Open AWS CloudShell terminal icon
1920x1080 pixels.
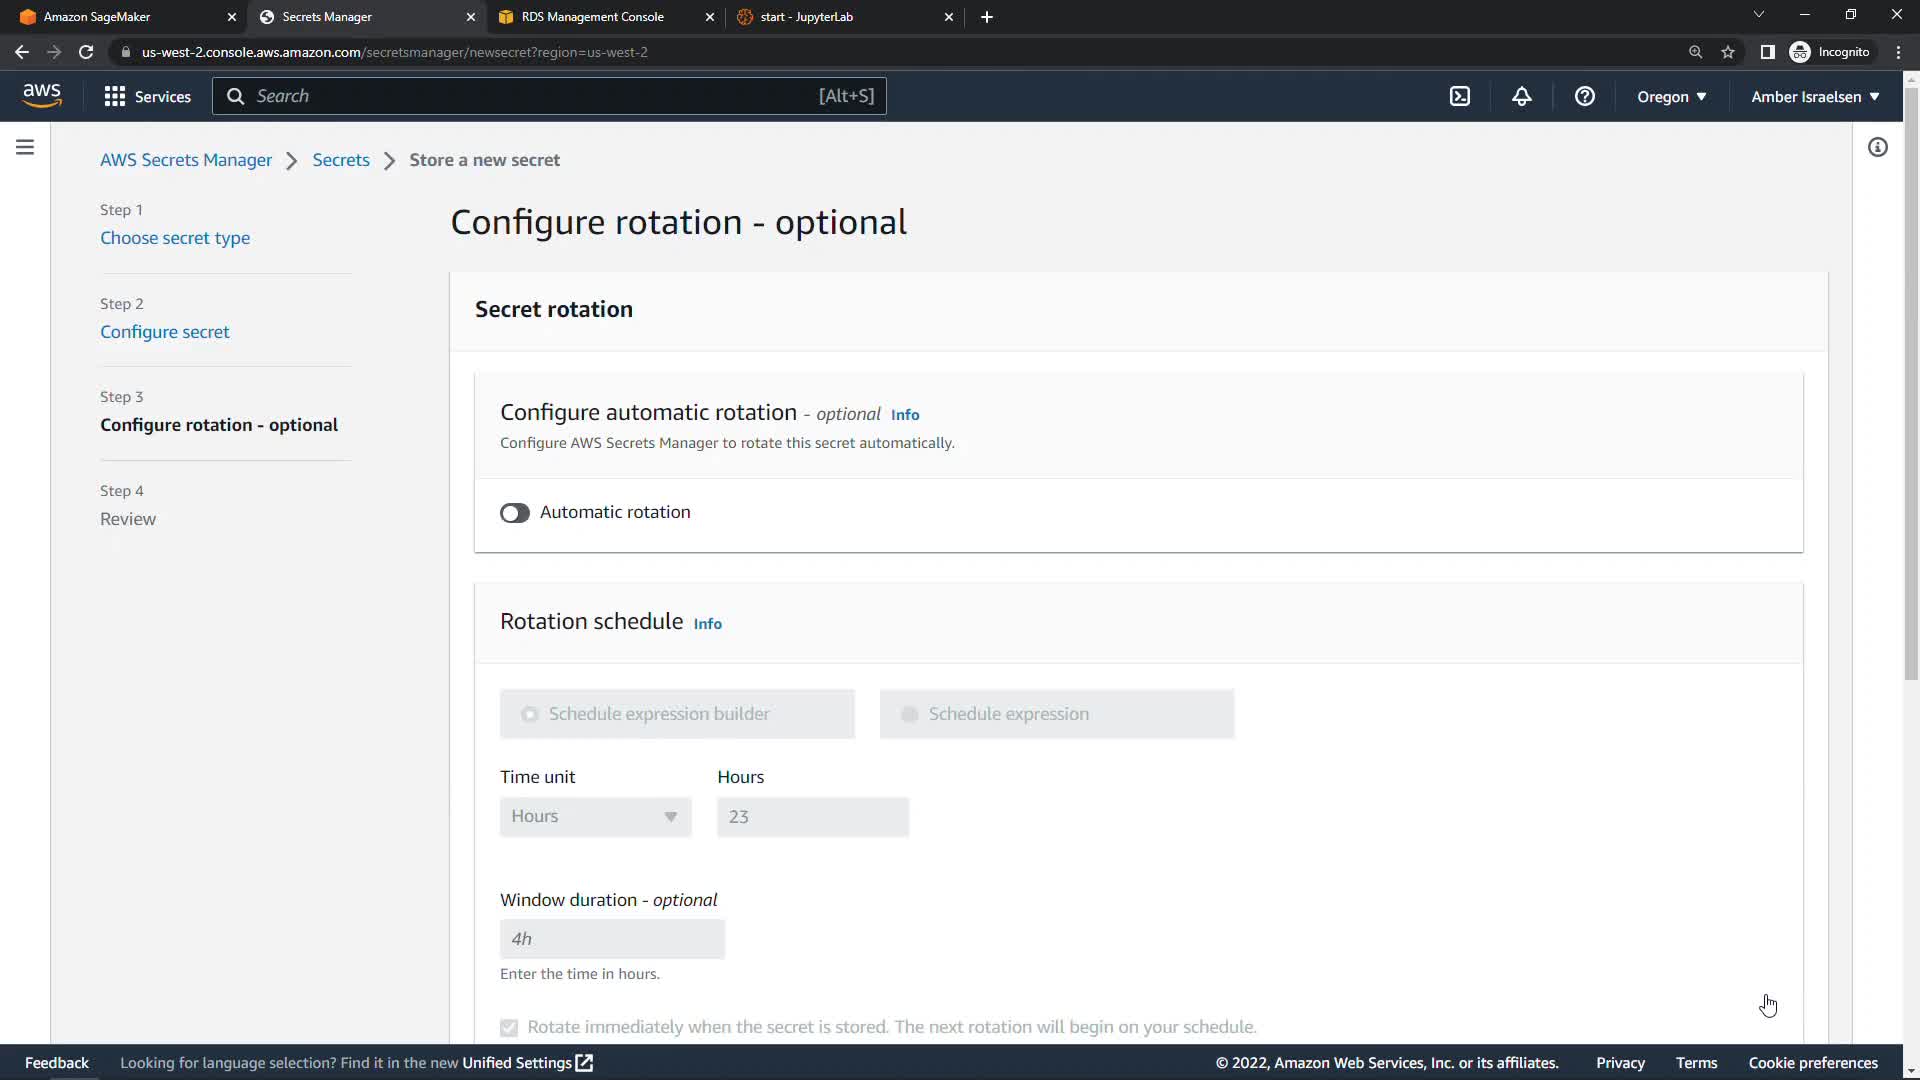coord(1460,96)
